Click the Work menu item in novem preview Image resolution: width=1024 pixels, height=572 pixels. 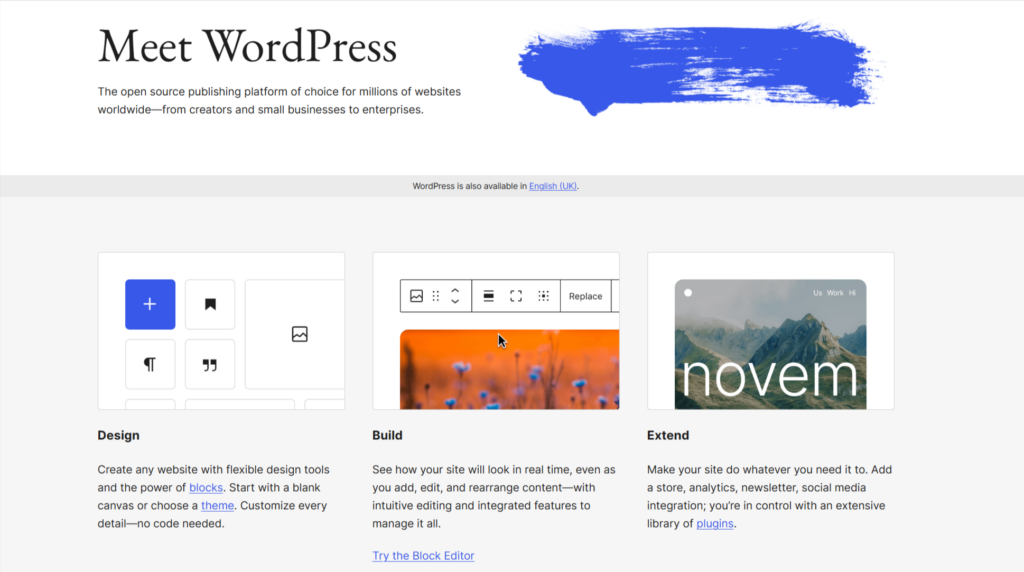click(835, 293)
